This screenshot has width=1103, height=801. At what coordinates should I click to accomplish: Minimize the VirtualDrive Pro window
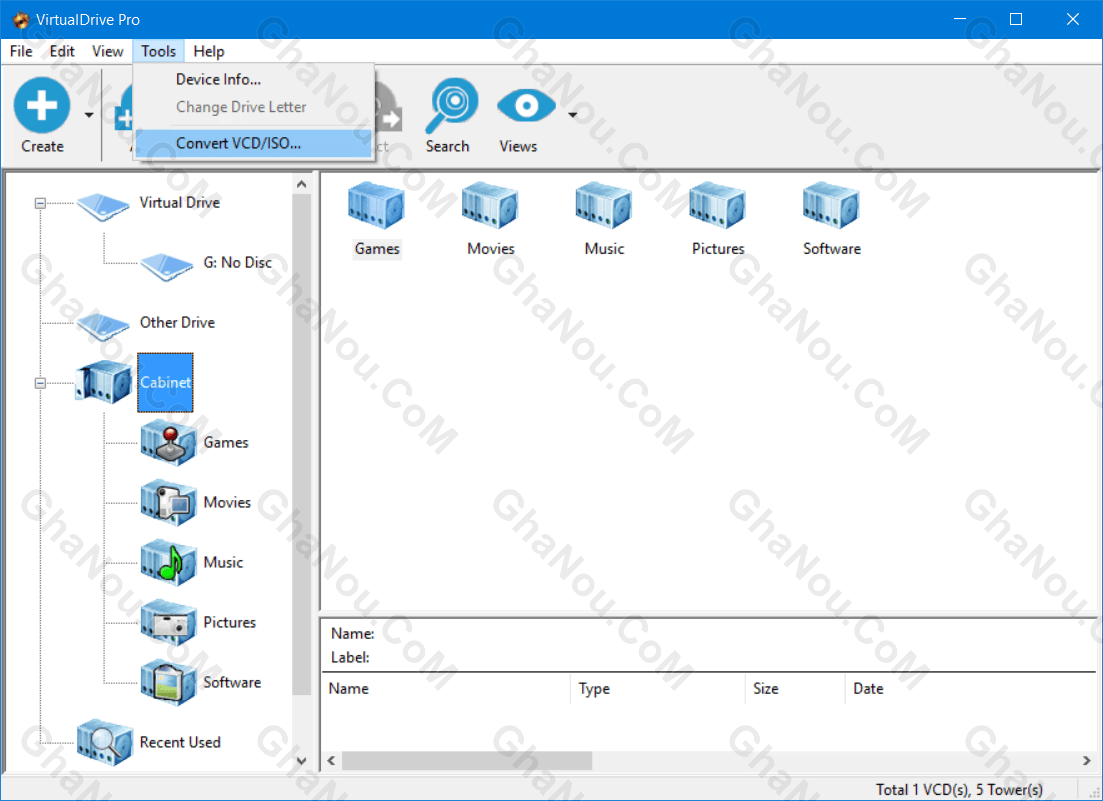point(959,19)
